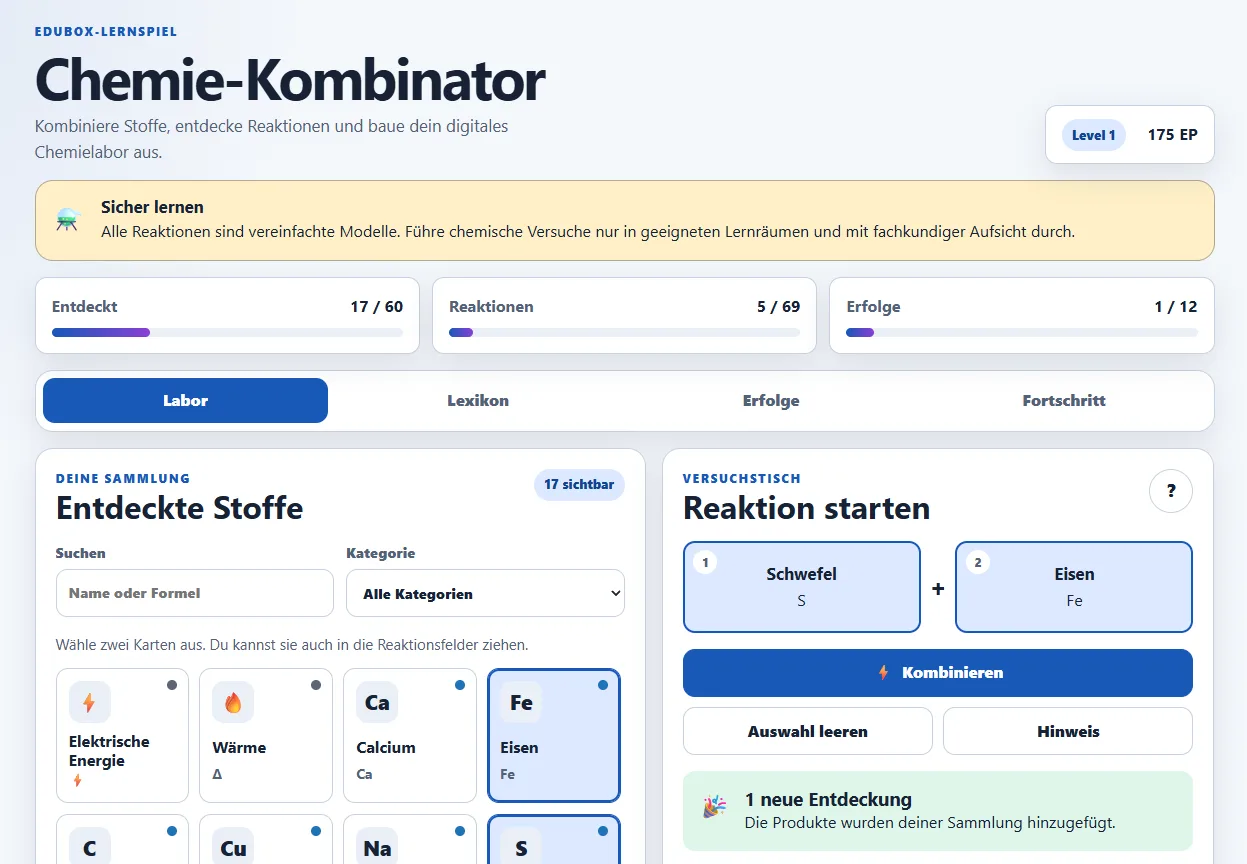Click the Entdeckte Stoffe heading
This screenshot has height=864, width=1247.
pos(179,508)
